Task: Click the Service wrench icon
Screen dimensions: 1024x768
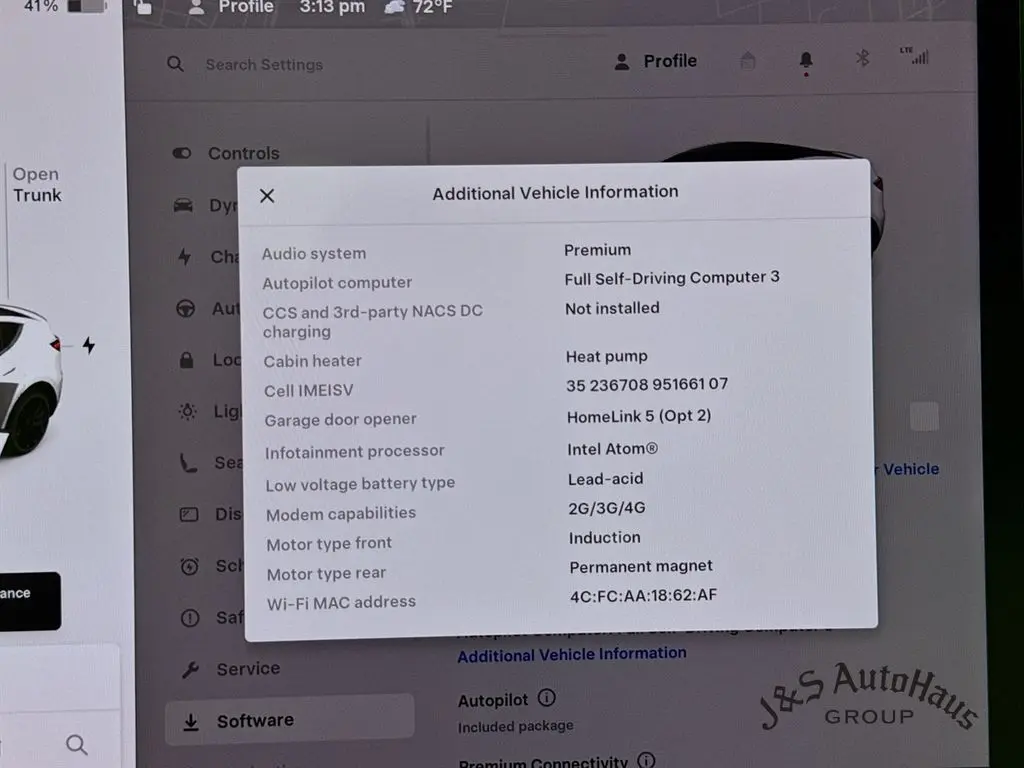Action: click(191, 669)
